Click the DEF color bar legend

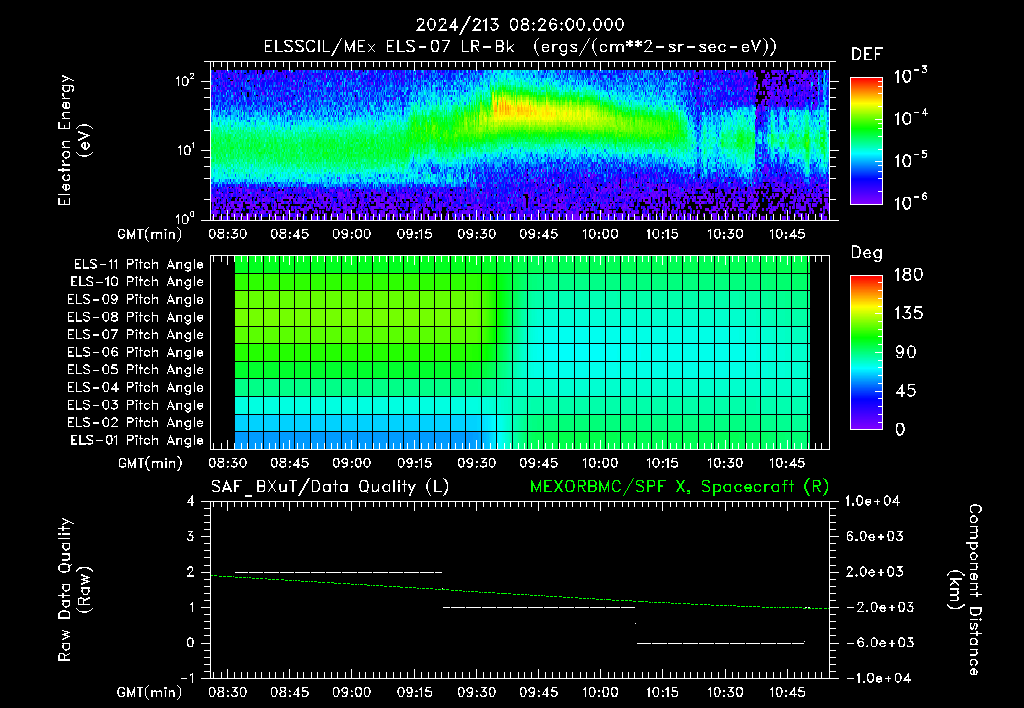click(867, 141)
